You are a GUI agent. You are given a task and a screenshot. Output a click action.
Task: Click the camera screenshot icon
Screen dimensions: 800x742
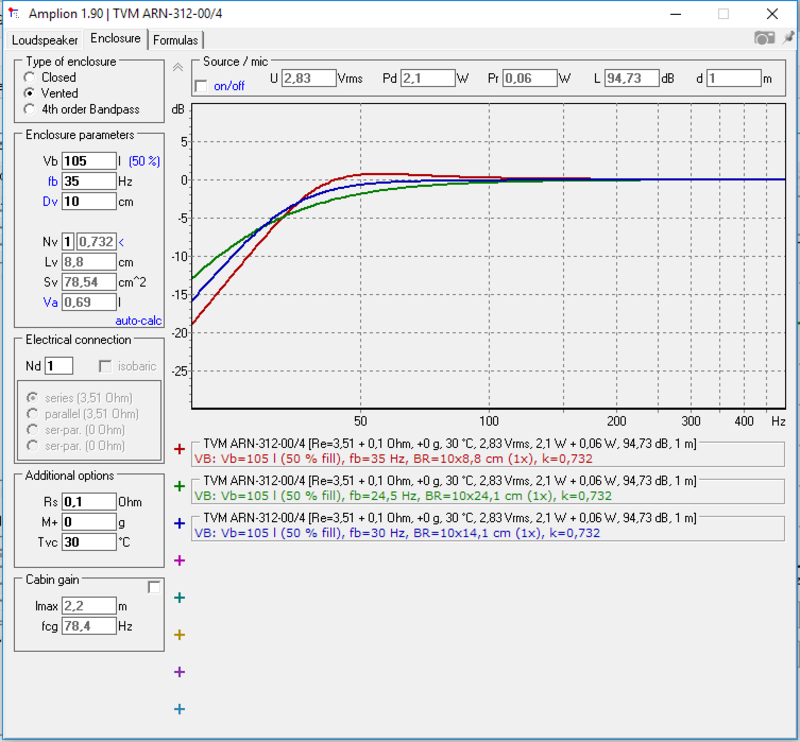(x=764, y=38)
